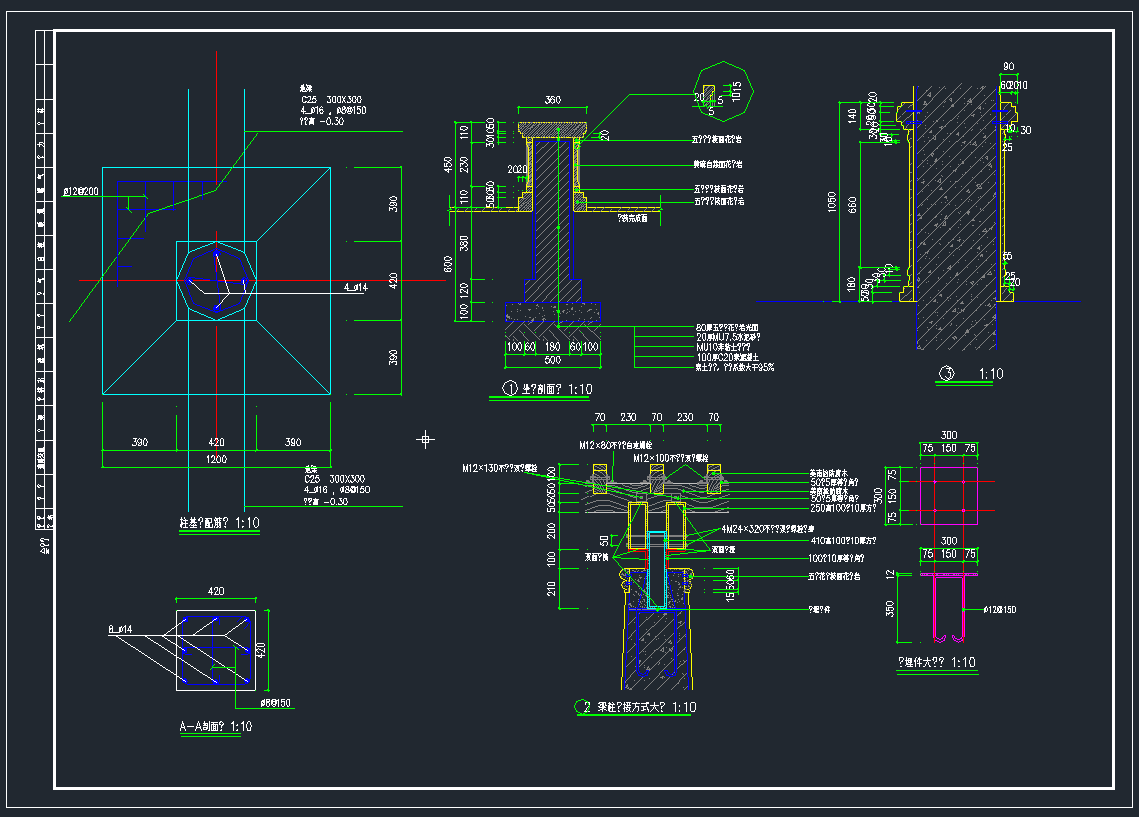Select the 8⌀14 rebar callout label
The width and height of the screenshot is (1139, 817).
pos(127,630)
